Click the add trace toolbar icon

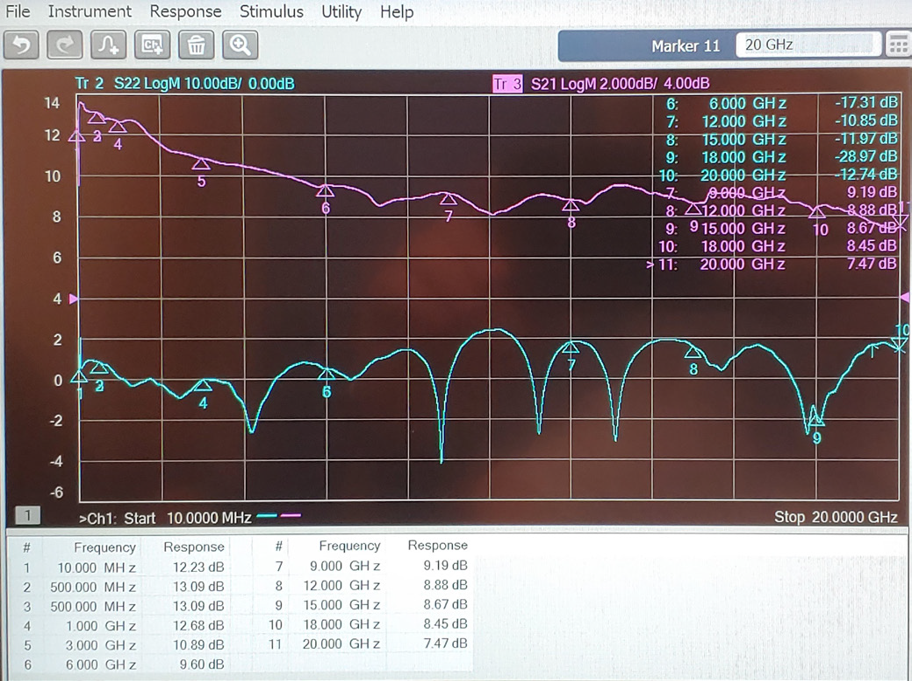108,45
